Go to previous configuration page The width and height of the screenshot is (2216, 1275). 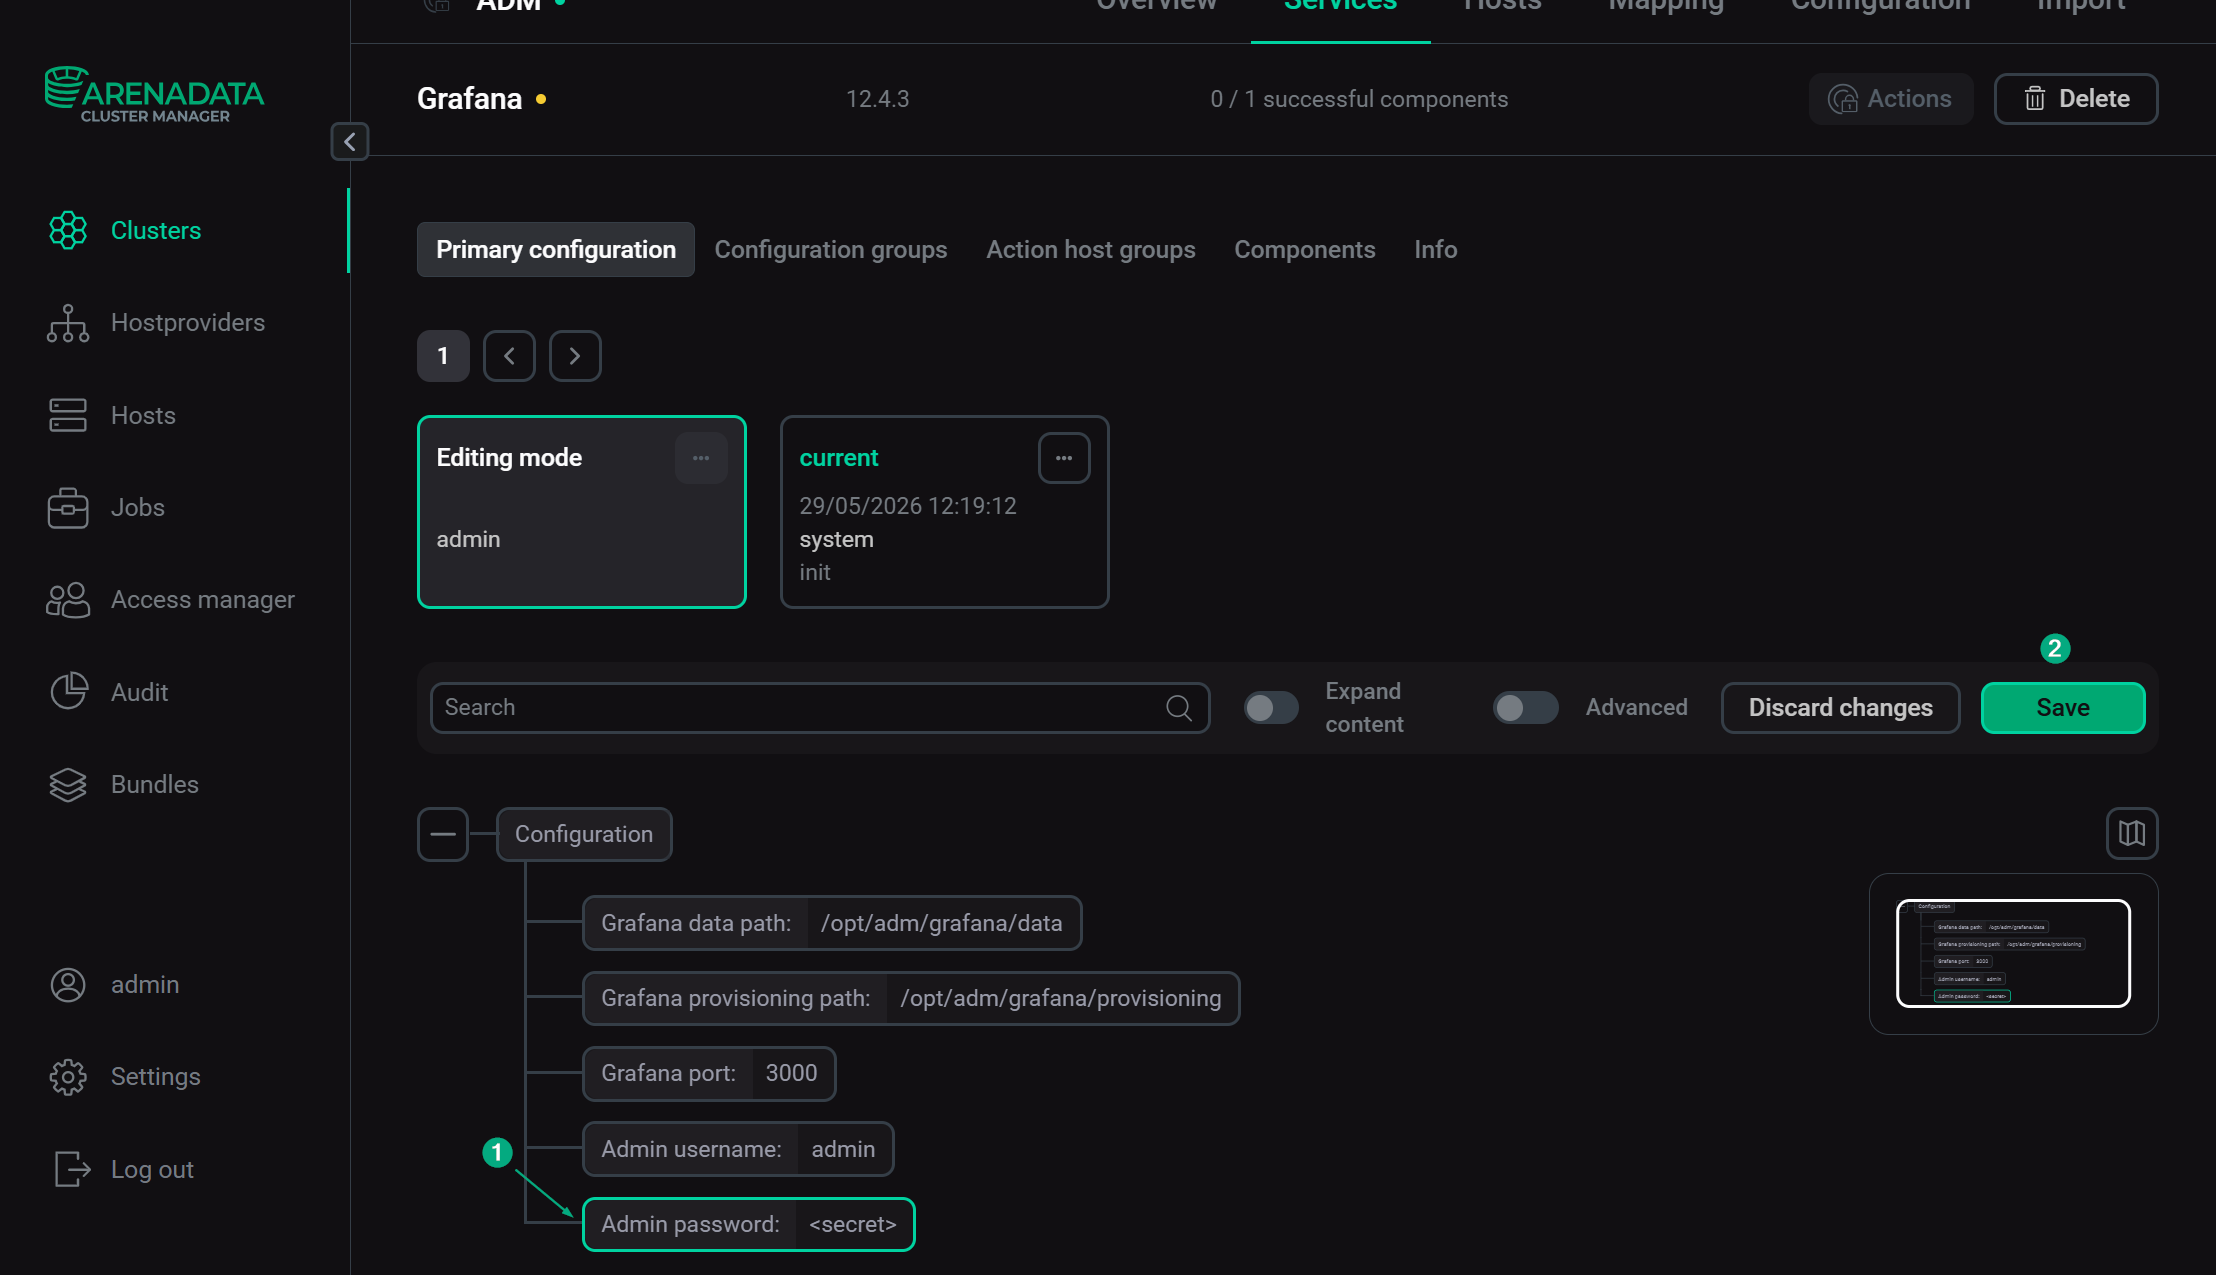(509, 356)
